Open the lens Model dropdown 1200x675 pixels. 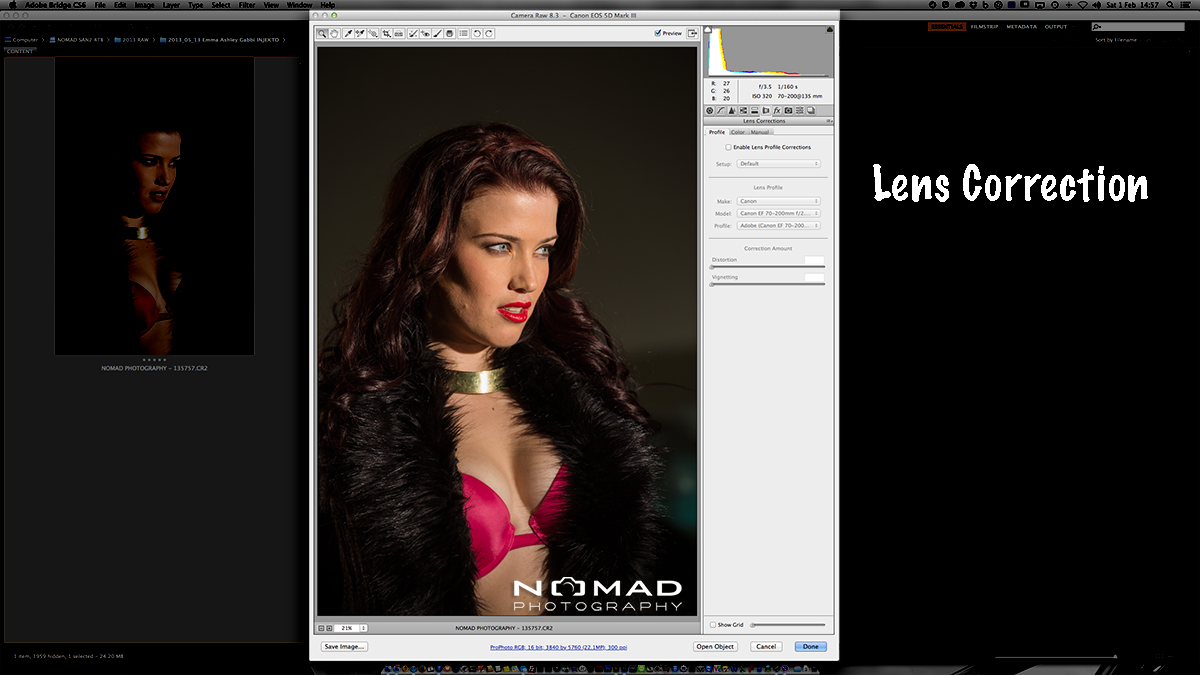point(778,213)
